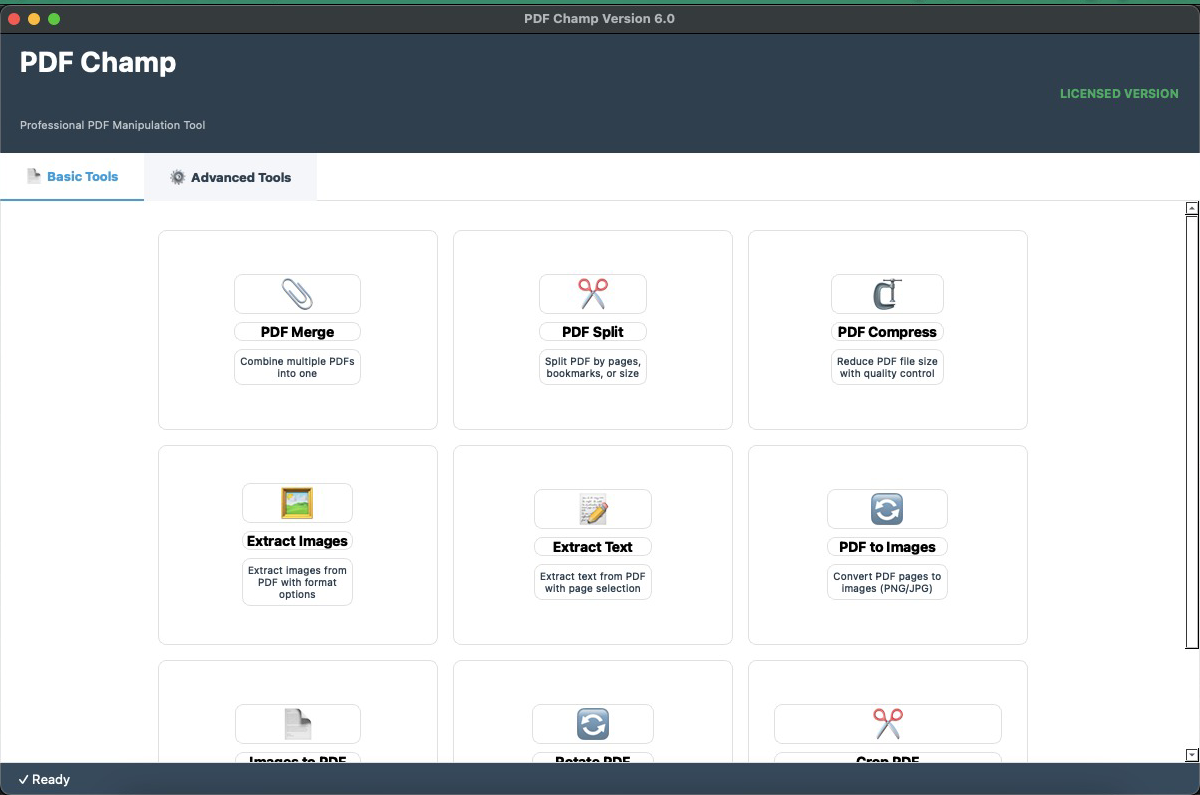This screenshot has width=1200, height=795.
Task: Click the Ready status bar indicator
Action: click(44, 779)
